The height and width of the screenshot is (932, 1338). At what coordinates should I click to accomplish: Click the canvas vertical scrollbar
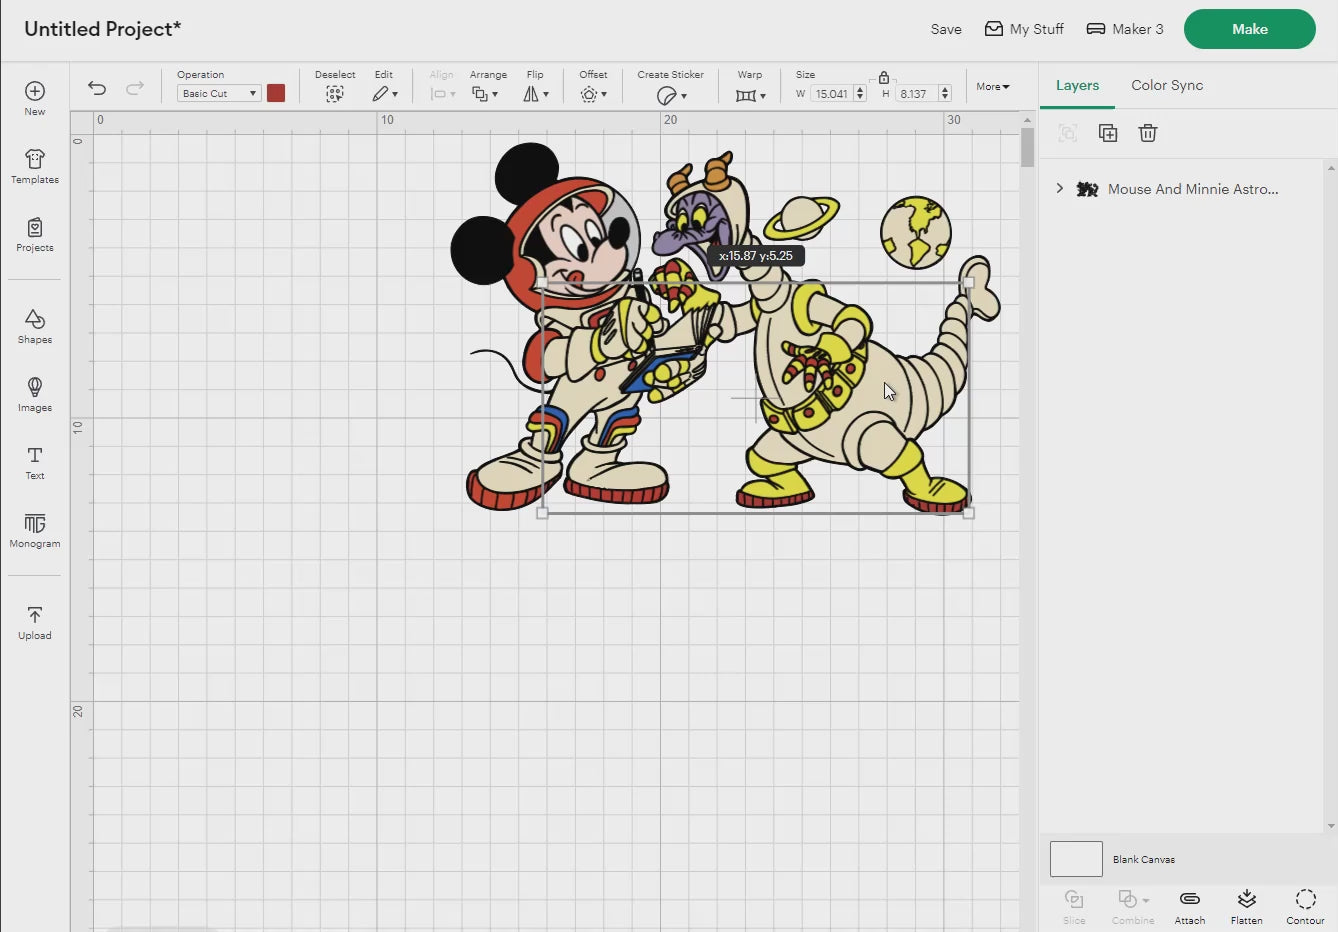1028,146
